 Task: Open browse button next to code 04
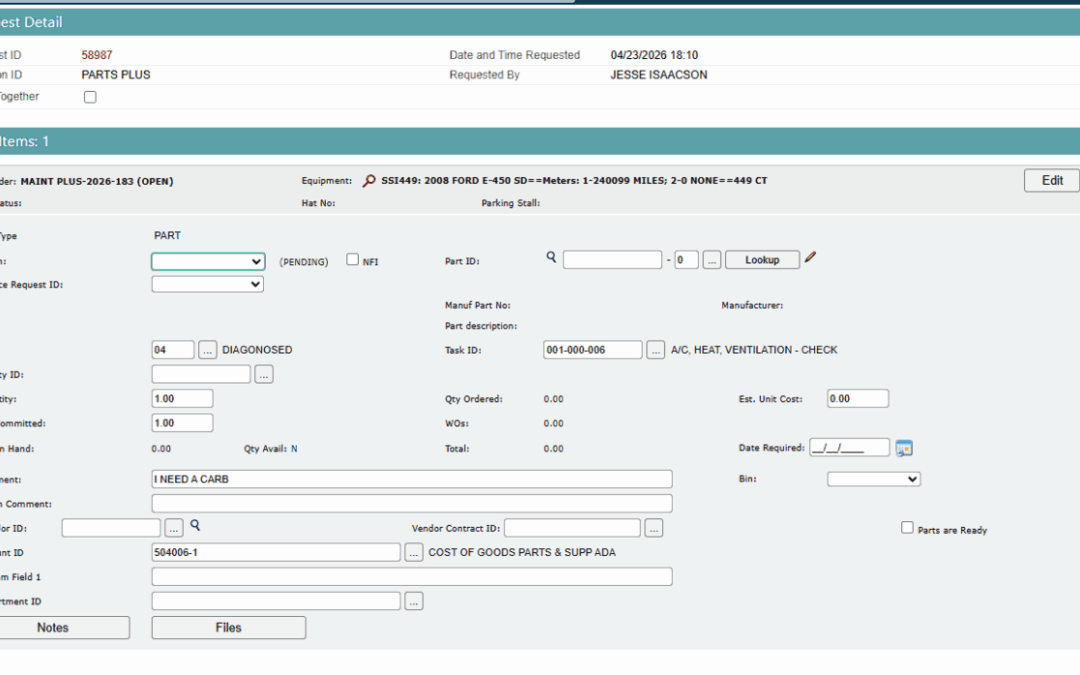click(207, 350)
